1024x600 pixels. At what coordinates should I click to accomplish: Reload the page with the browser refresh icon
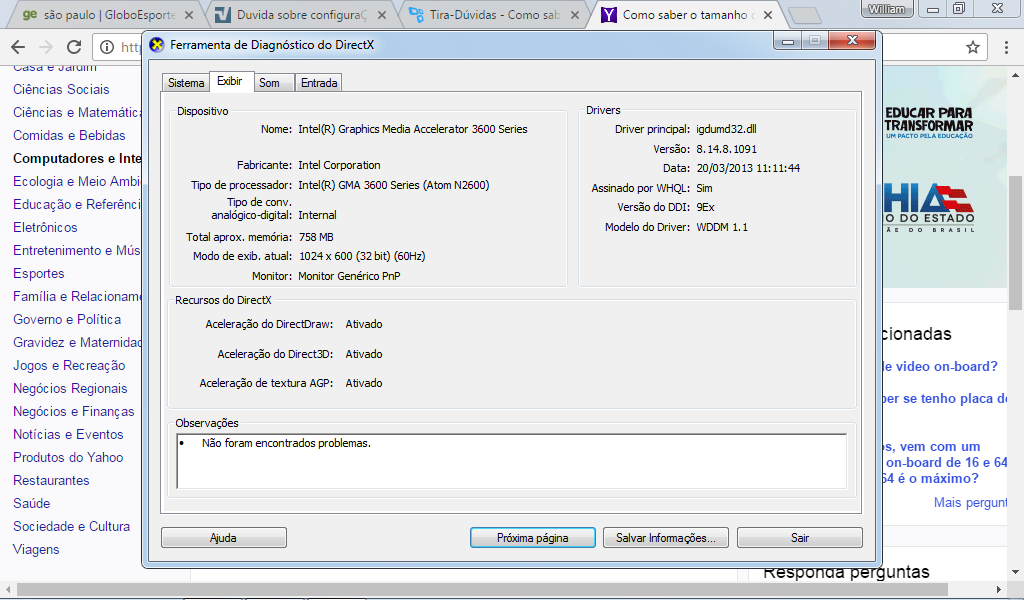(x=74, y=47)
